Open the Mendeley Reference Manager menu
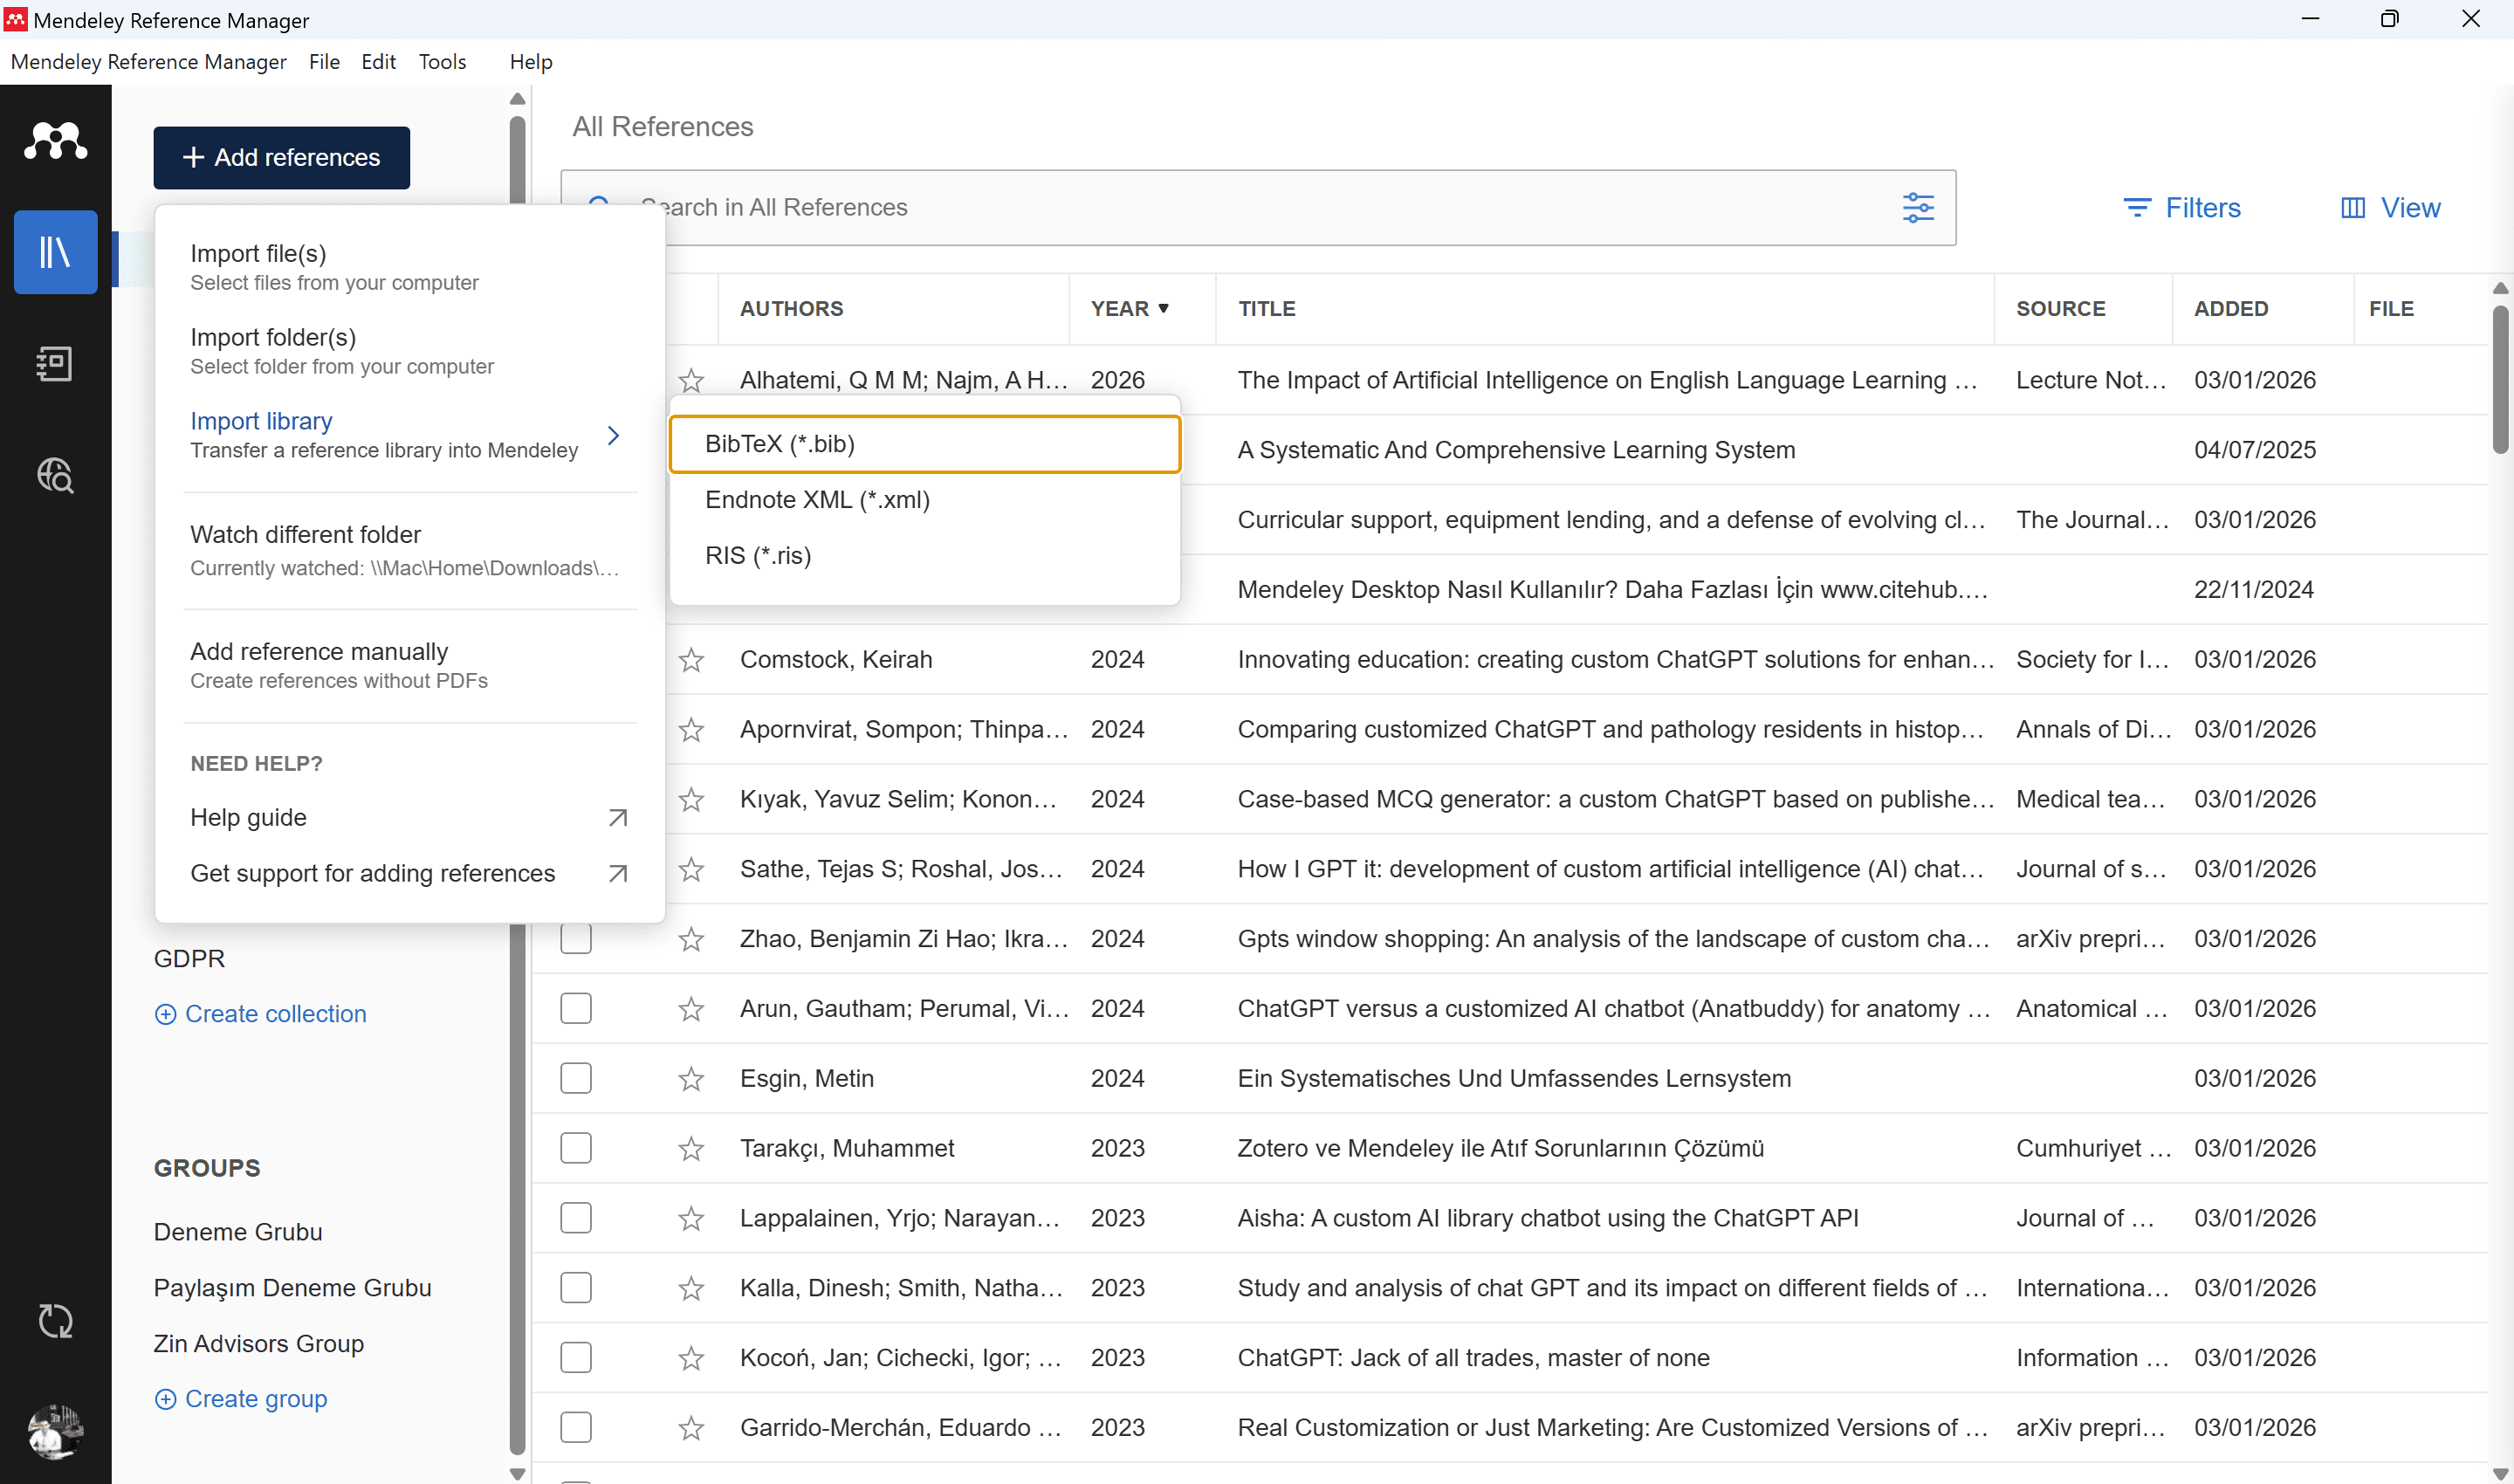 (148, 62)
